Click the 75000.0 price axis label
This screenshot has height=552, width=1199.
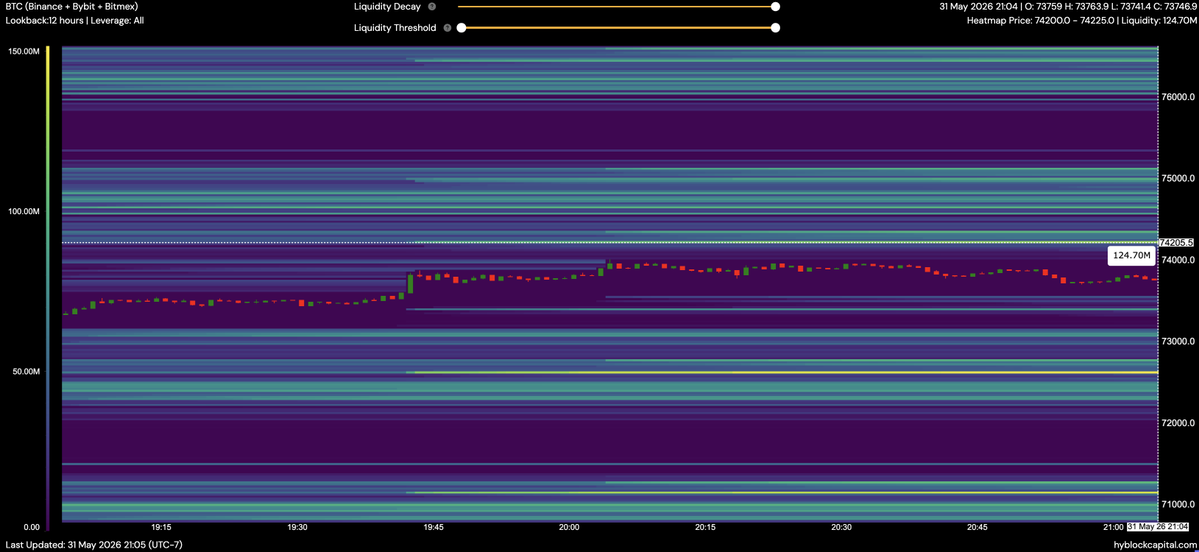click(1178, 178)
